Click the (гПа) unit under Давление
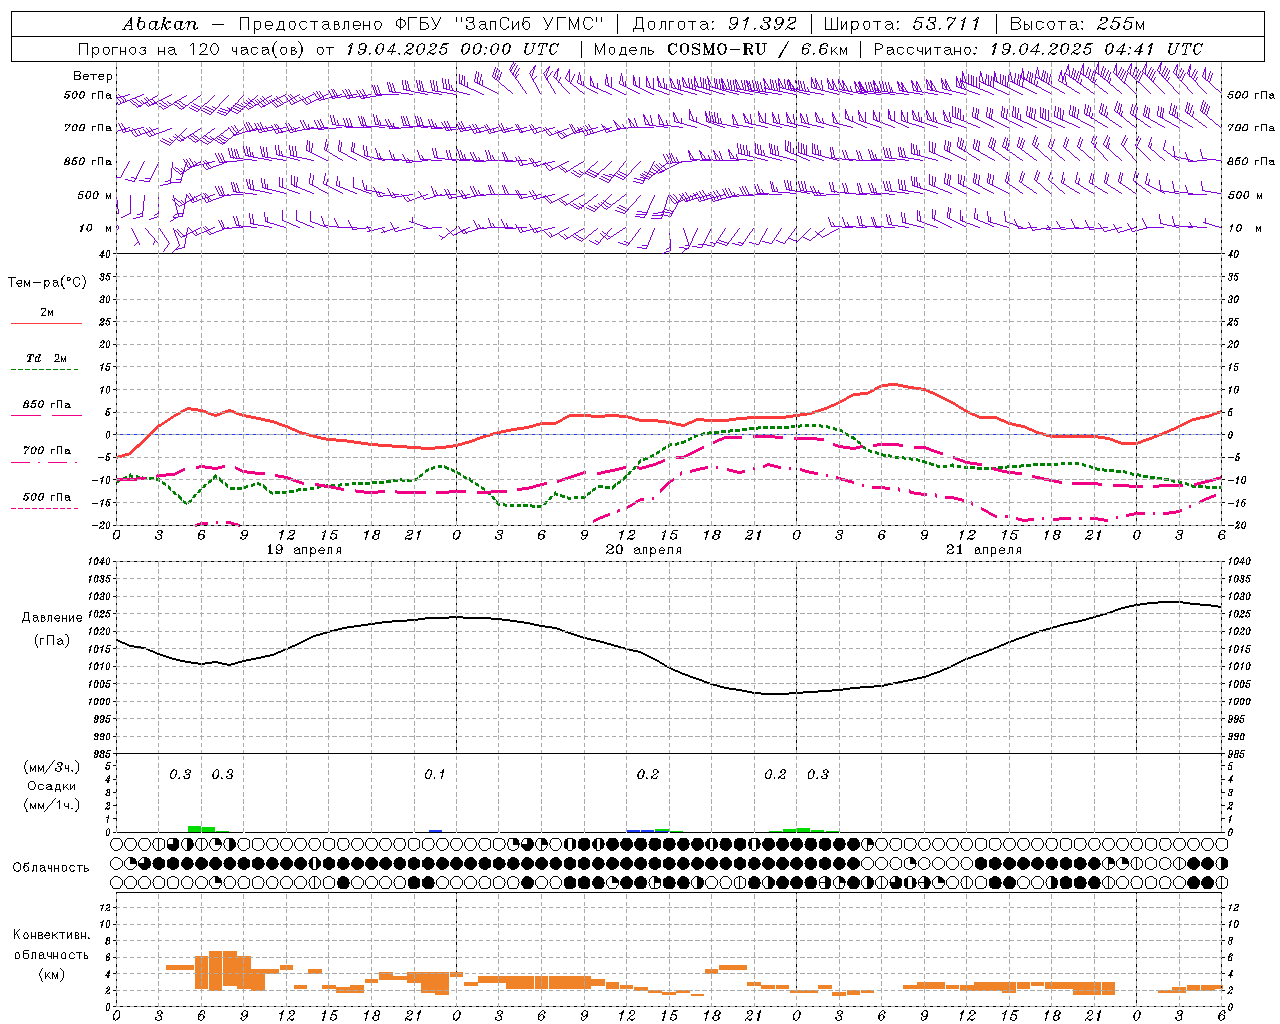 coord(52,641)
